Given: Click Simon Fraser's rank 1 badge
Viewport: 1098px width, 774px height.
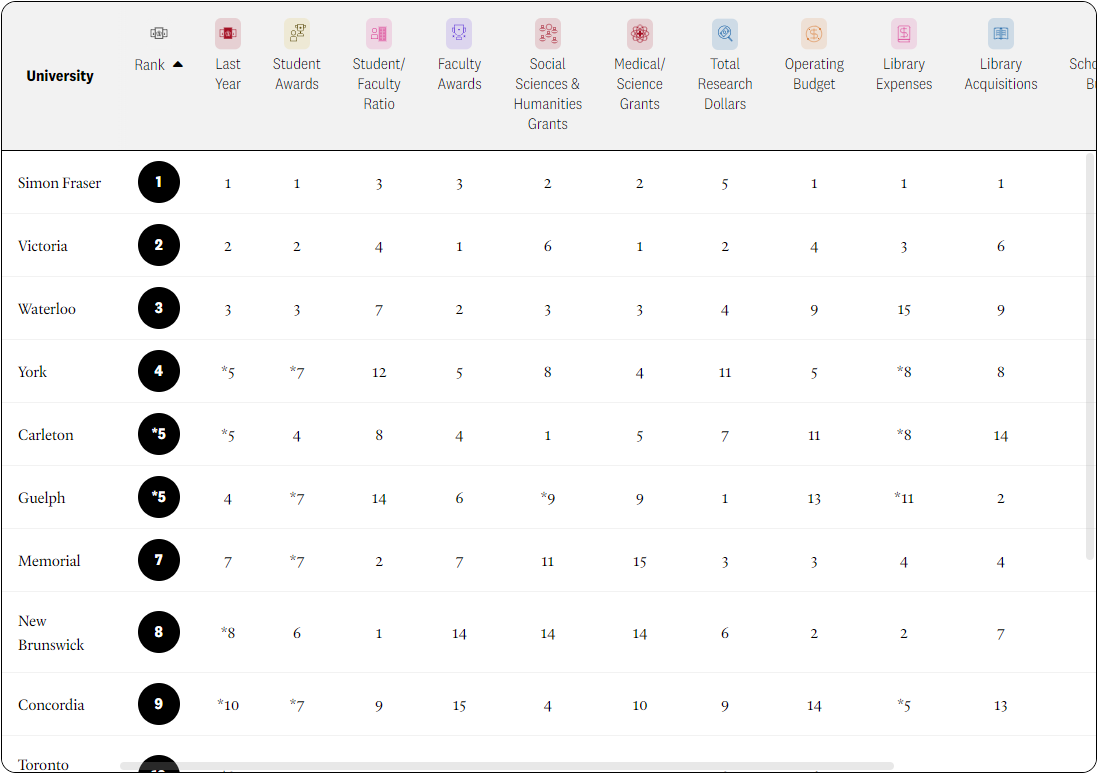Looking at the screenshot, I should pos(159,182).
